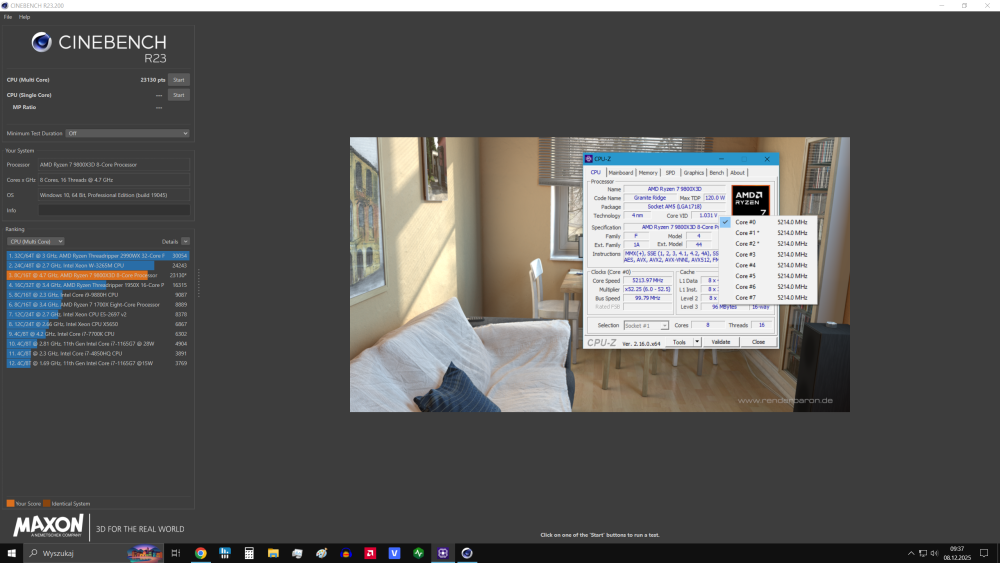The height and width of the screenshot is (563, 1000).
Task: Switch to the CPU-Z taskbar icon
Action: pyautogui.click(x=443, y=553)
